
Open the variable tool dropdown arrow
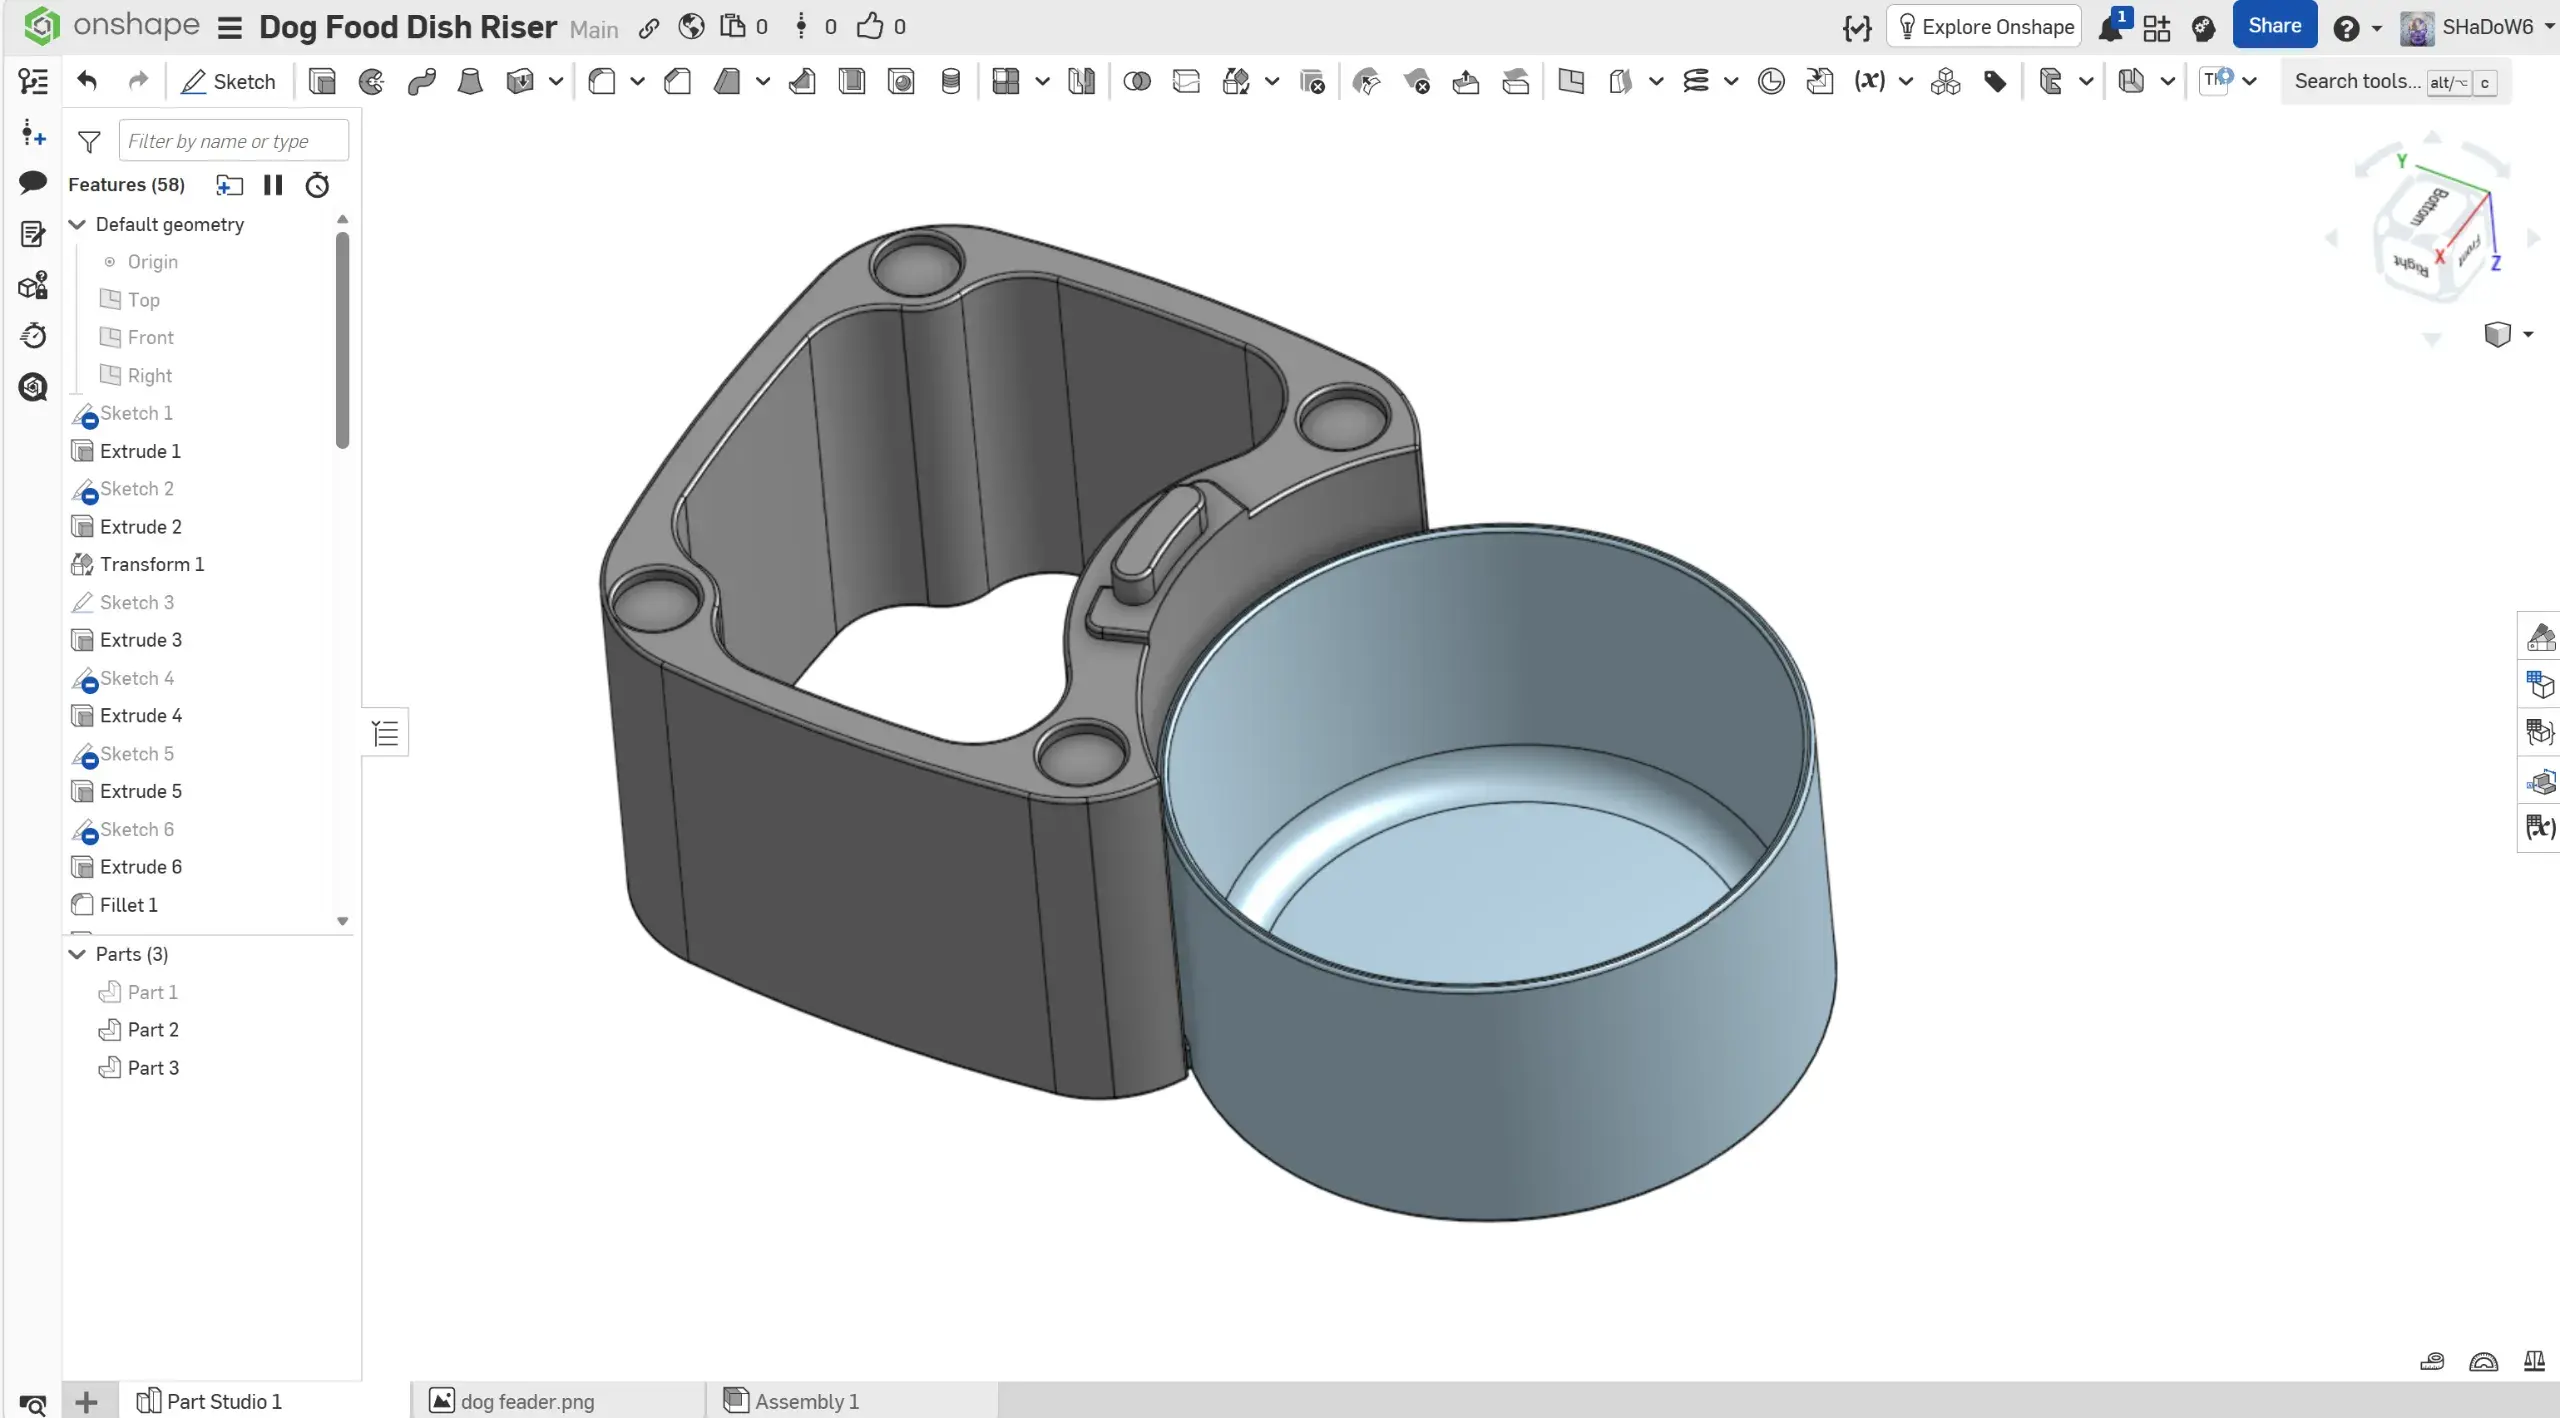pyautogui.click(x=1906, y=81)
